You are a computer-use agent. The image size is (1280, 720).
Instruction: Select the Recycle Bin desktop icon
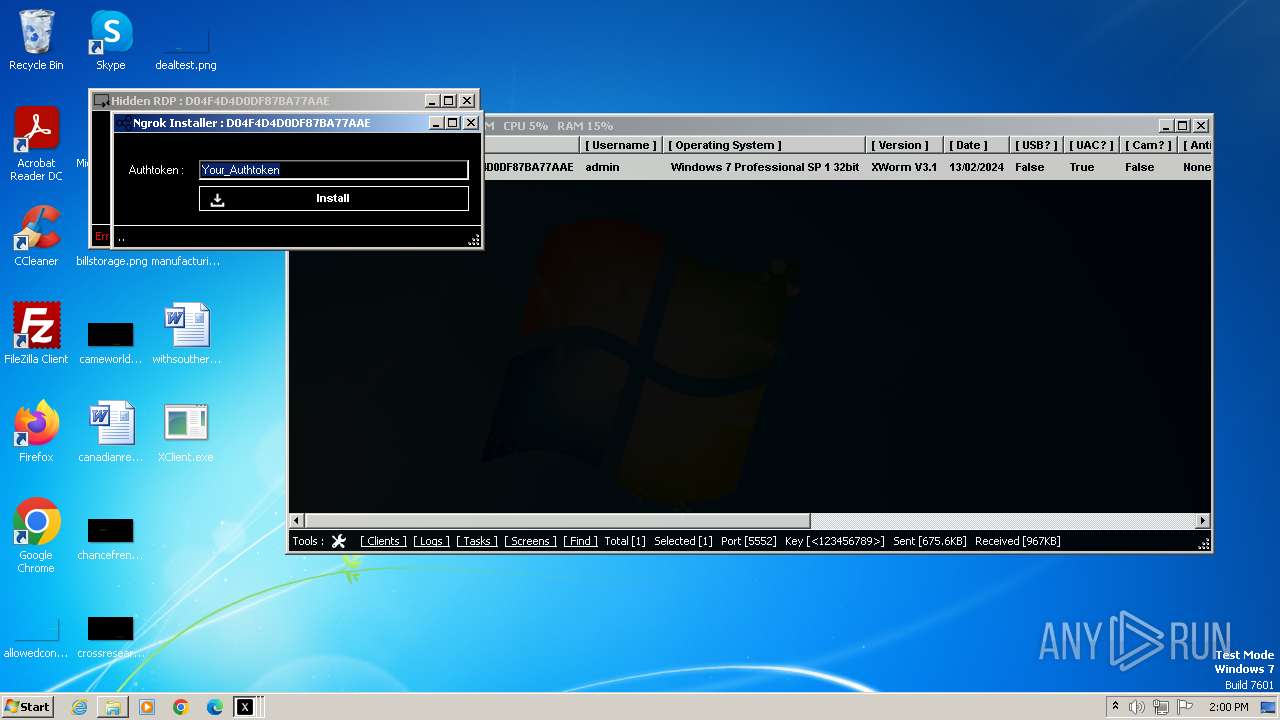tap(36, 40)
